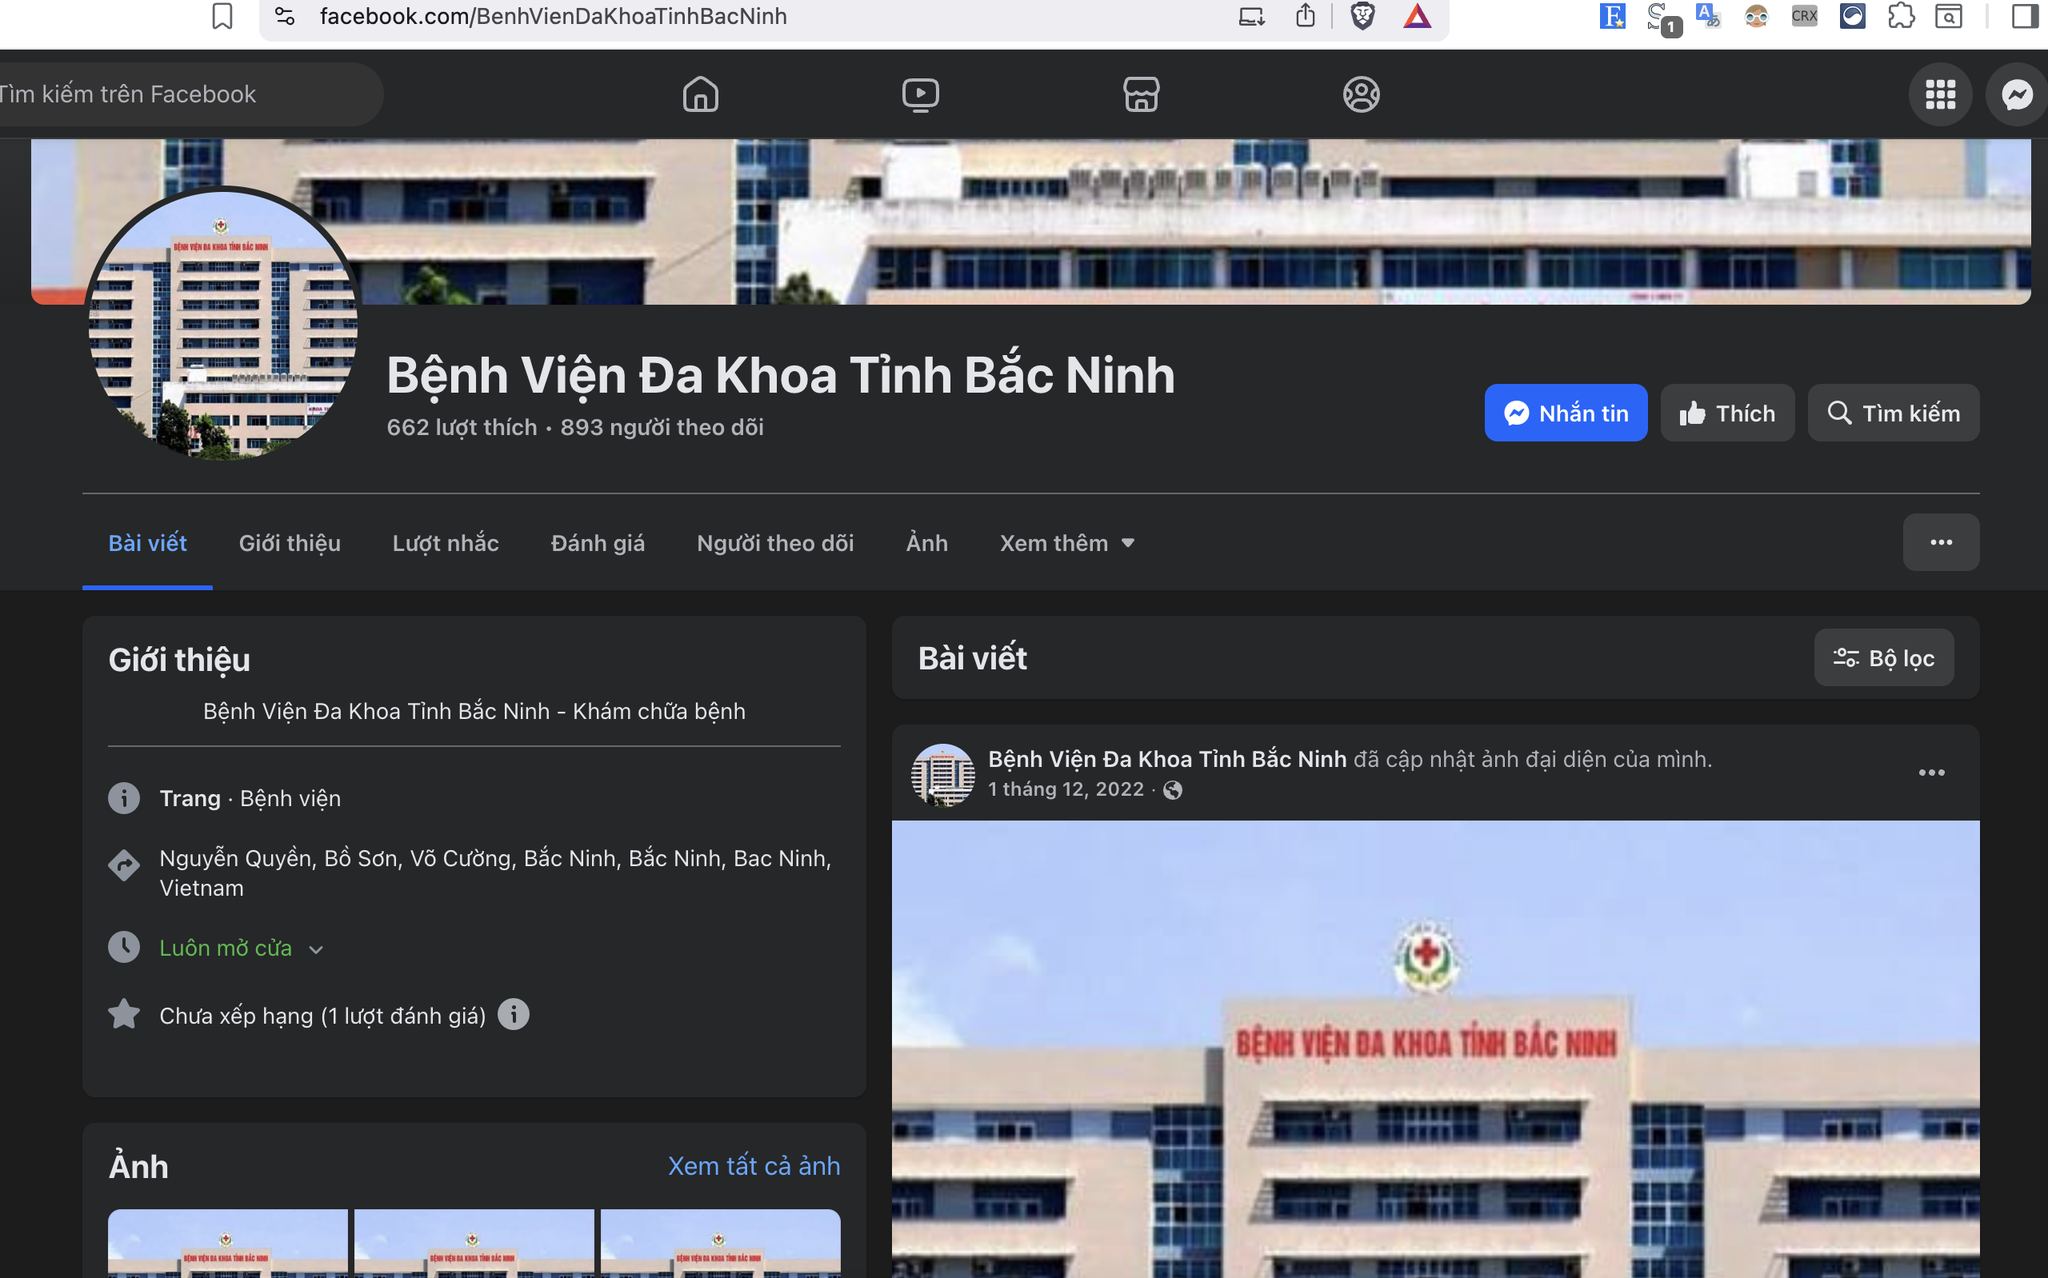Click the address Nguyễn Quyền, Bồ Sơn text

click(496, 873)
